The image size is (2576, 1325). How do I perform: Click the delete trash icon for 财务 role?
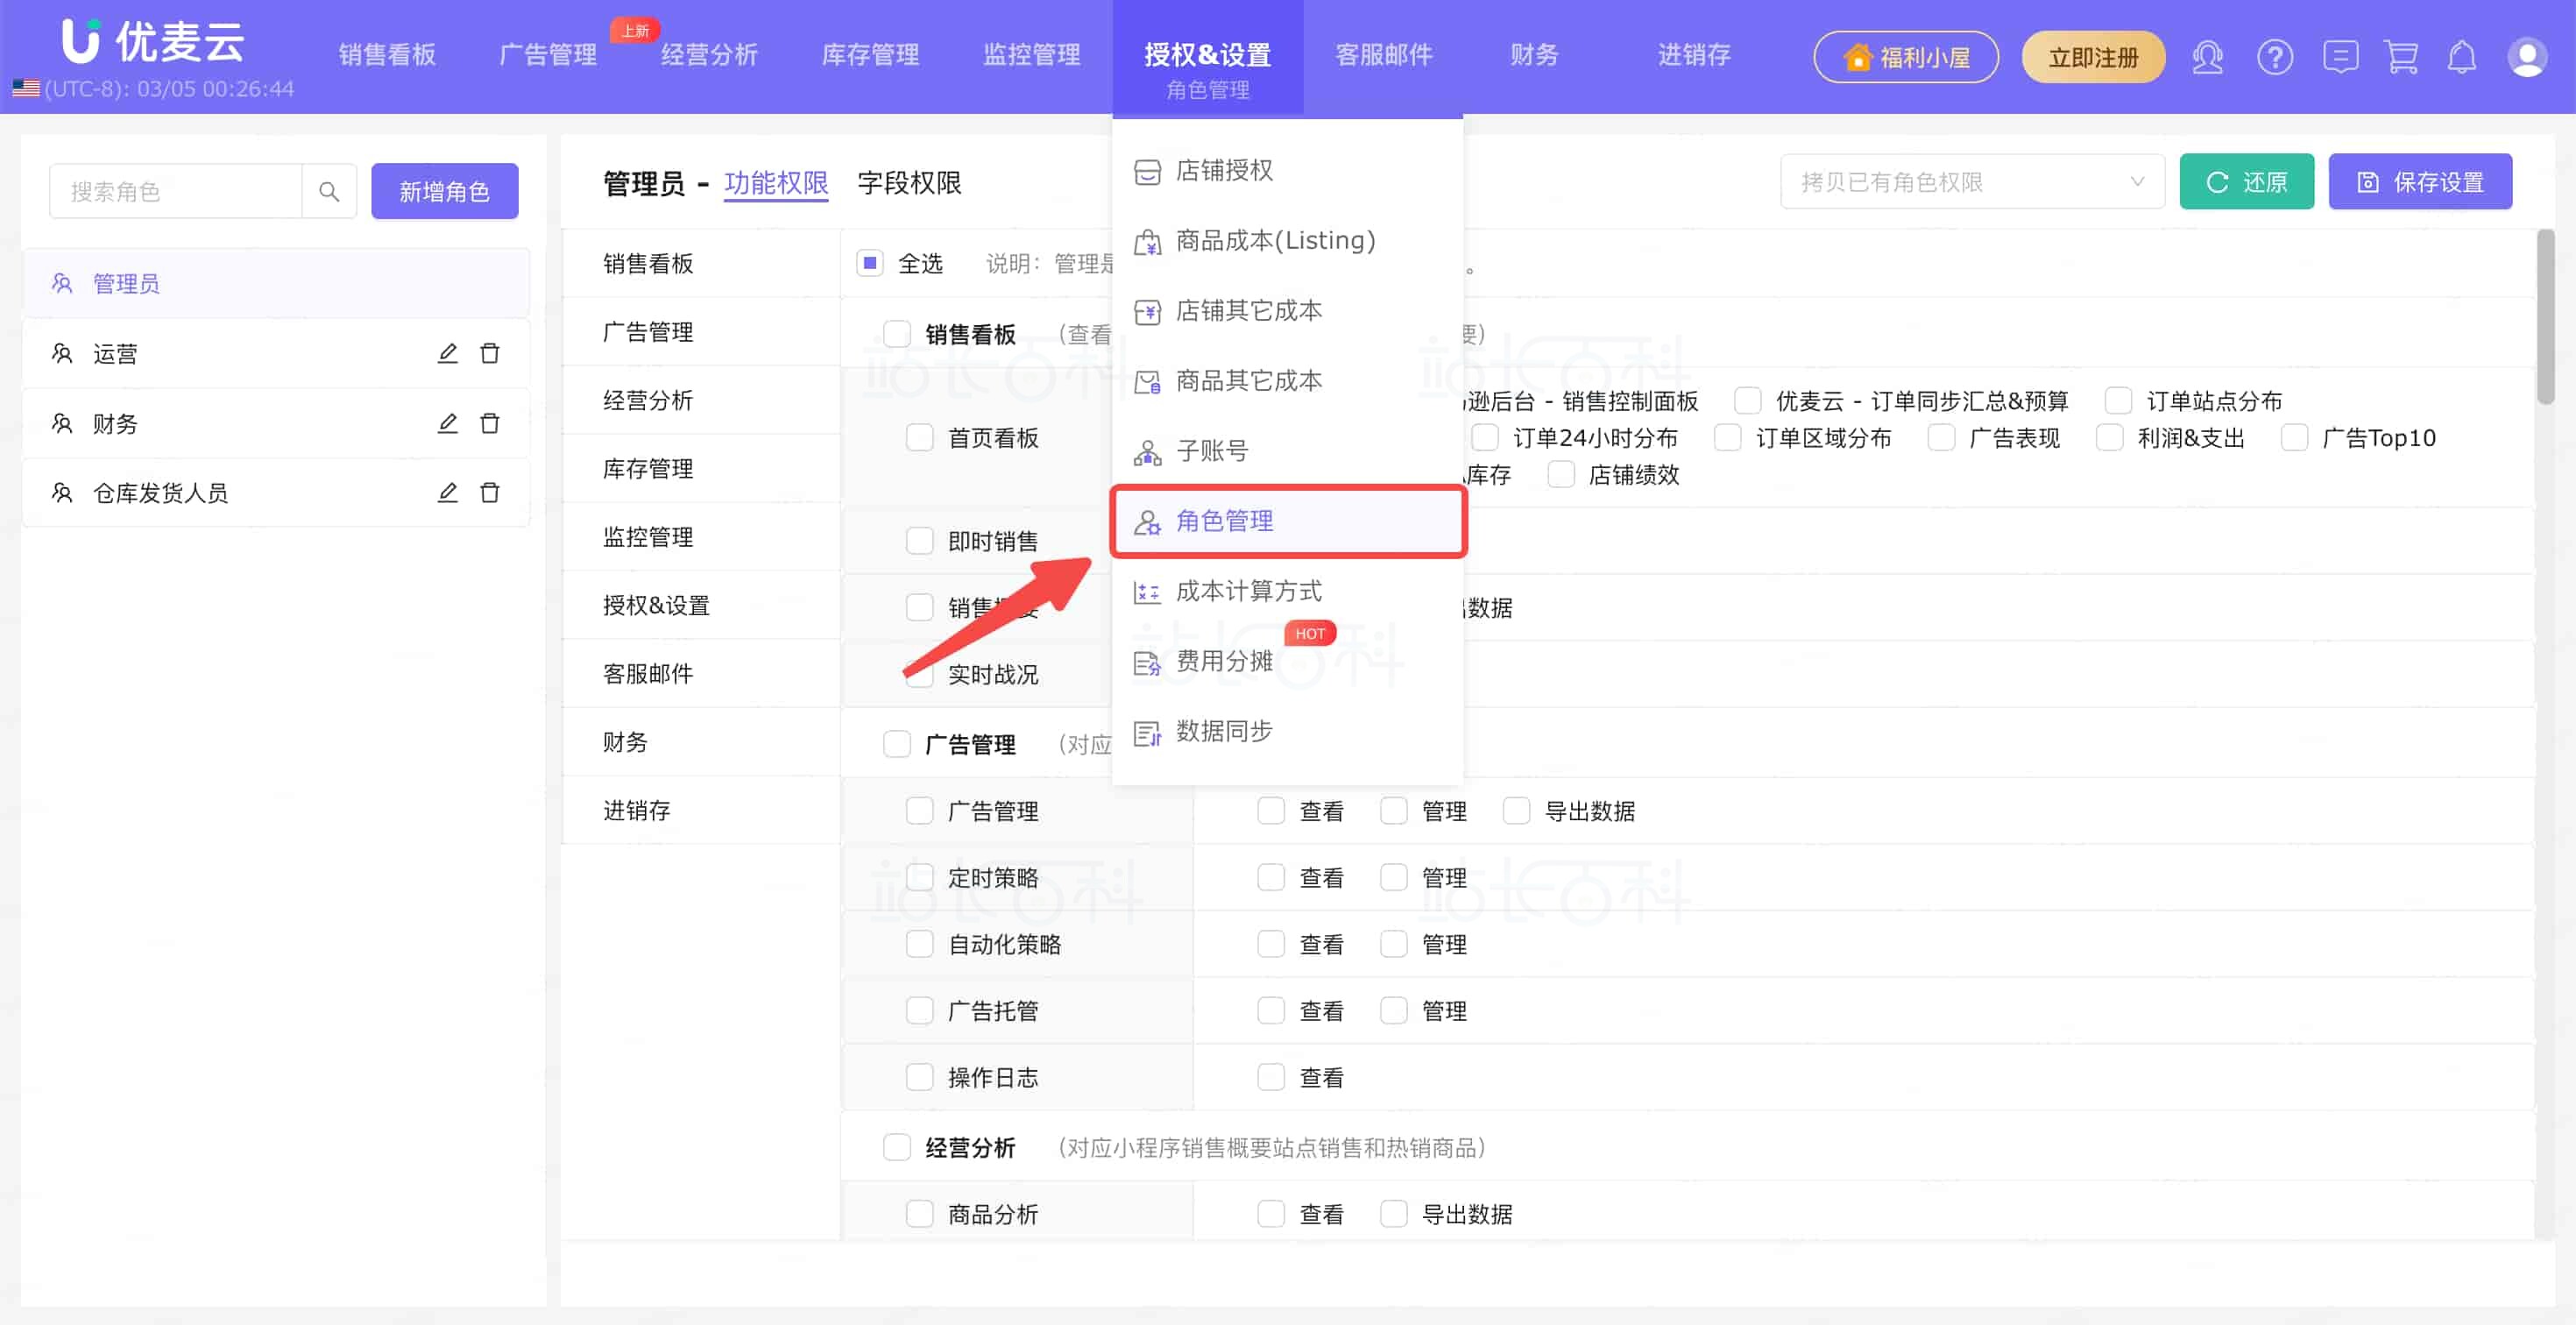(489, 423)
